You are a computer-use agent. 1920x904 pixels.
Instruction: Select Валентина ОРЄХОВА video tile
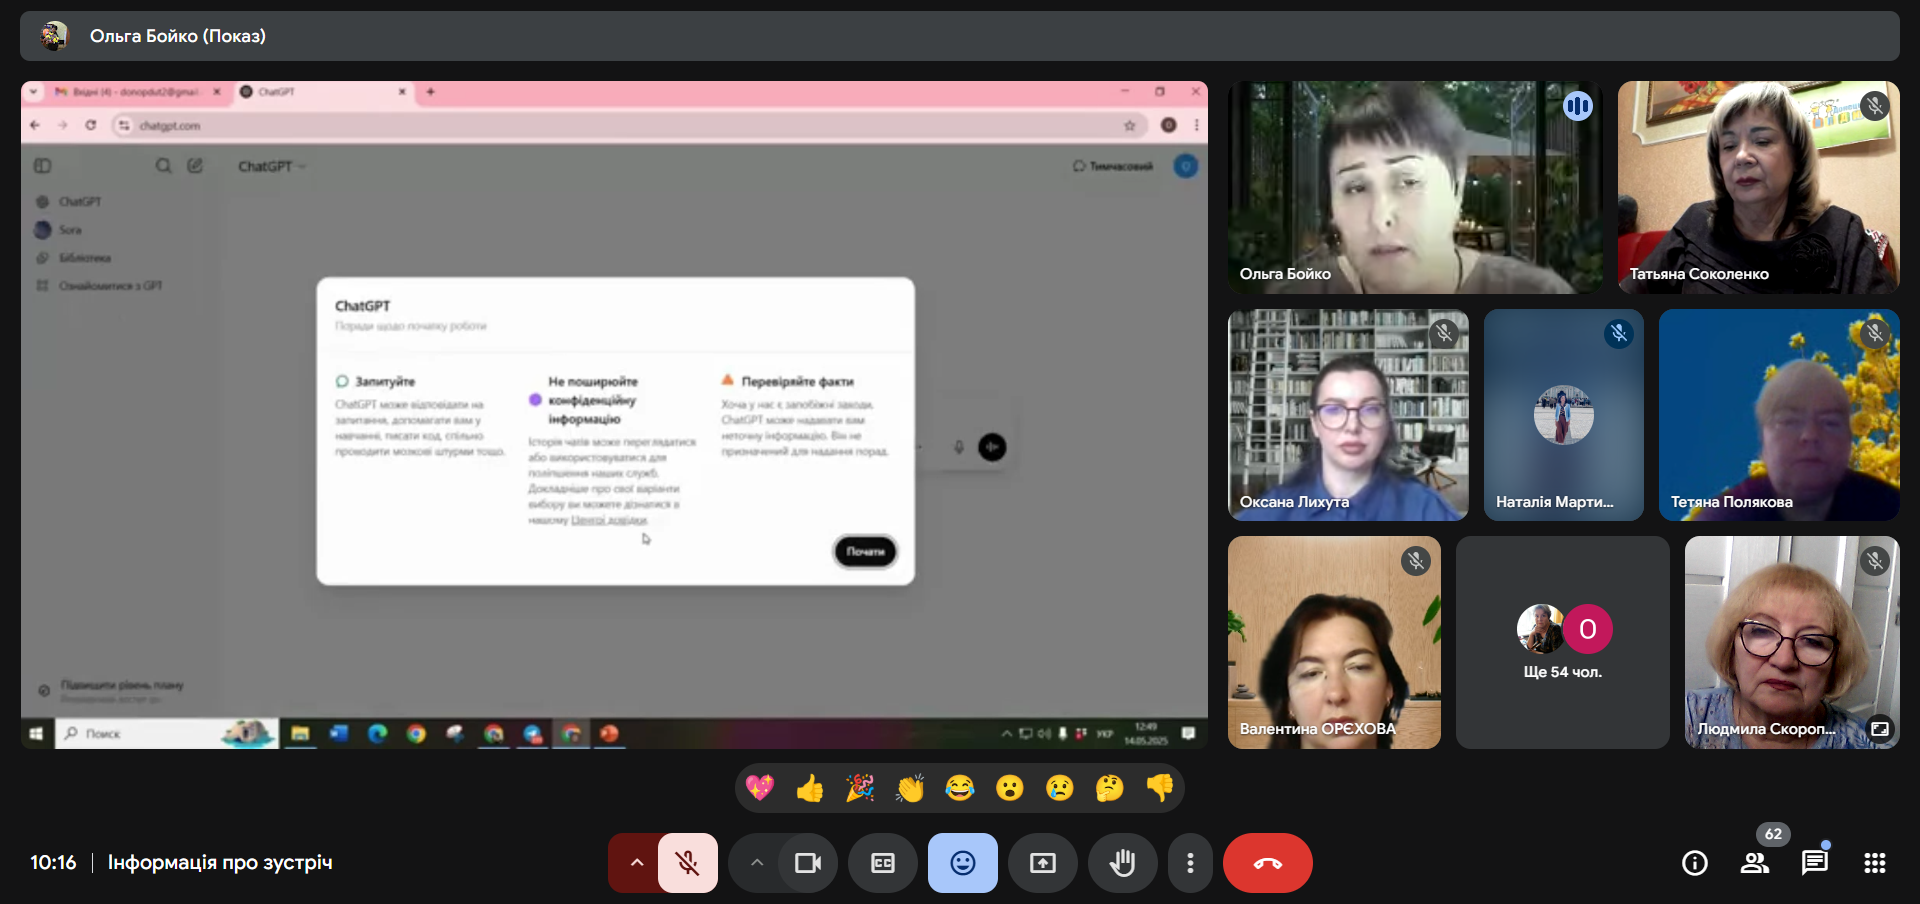point(1334,642)
